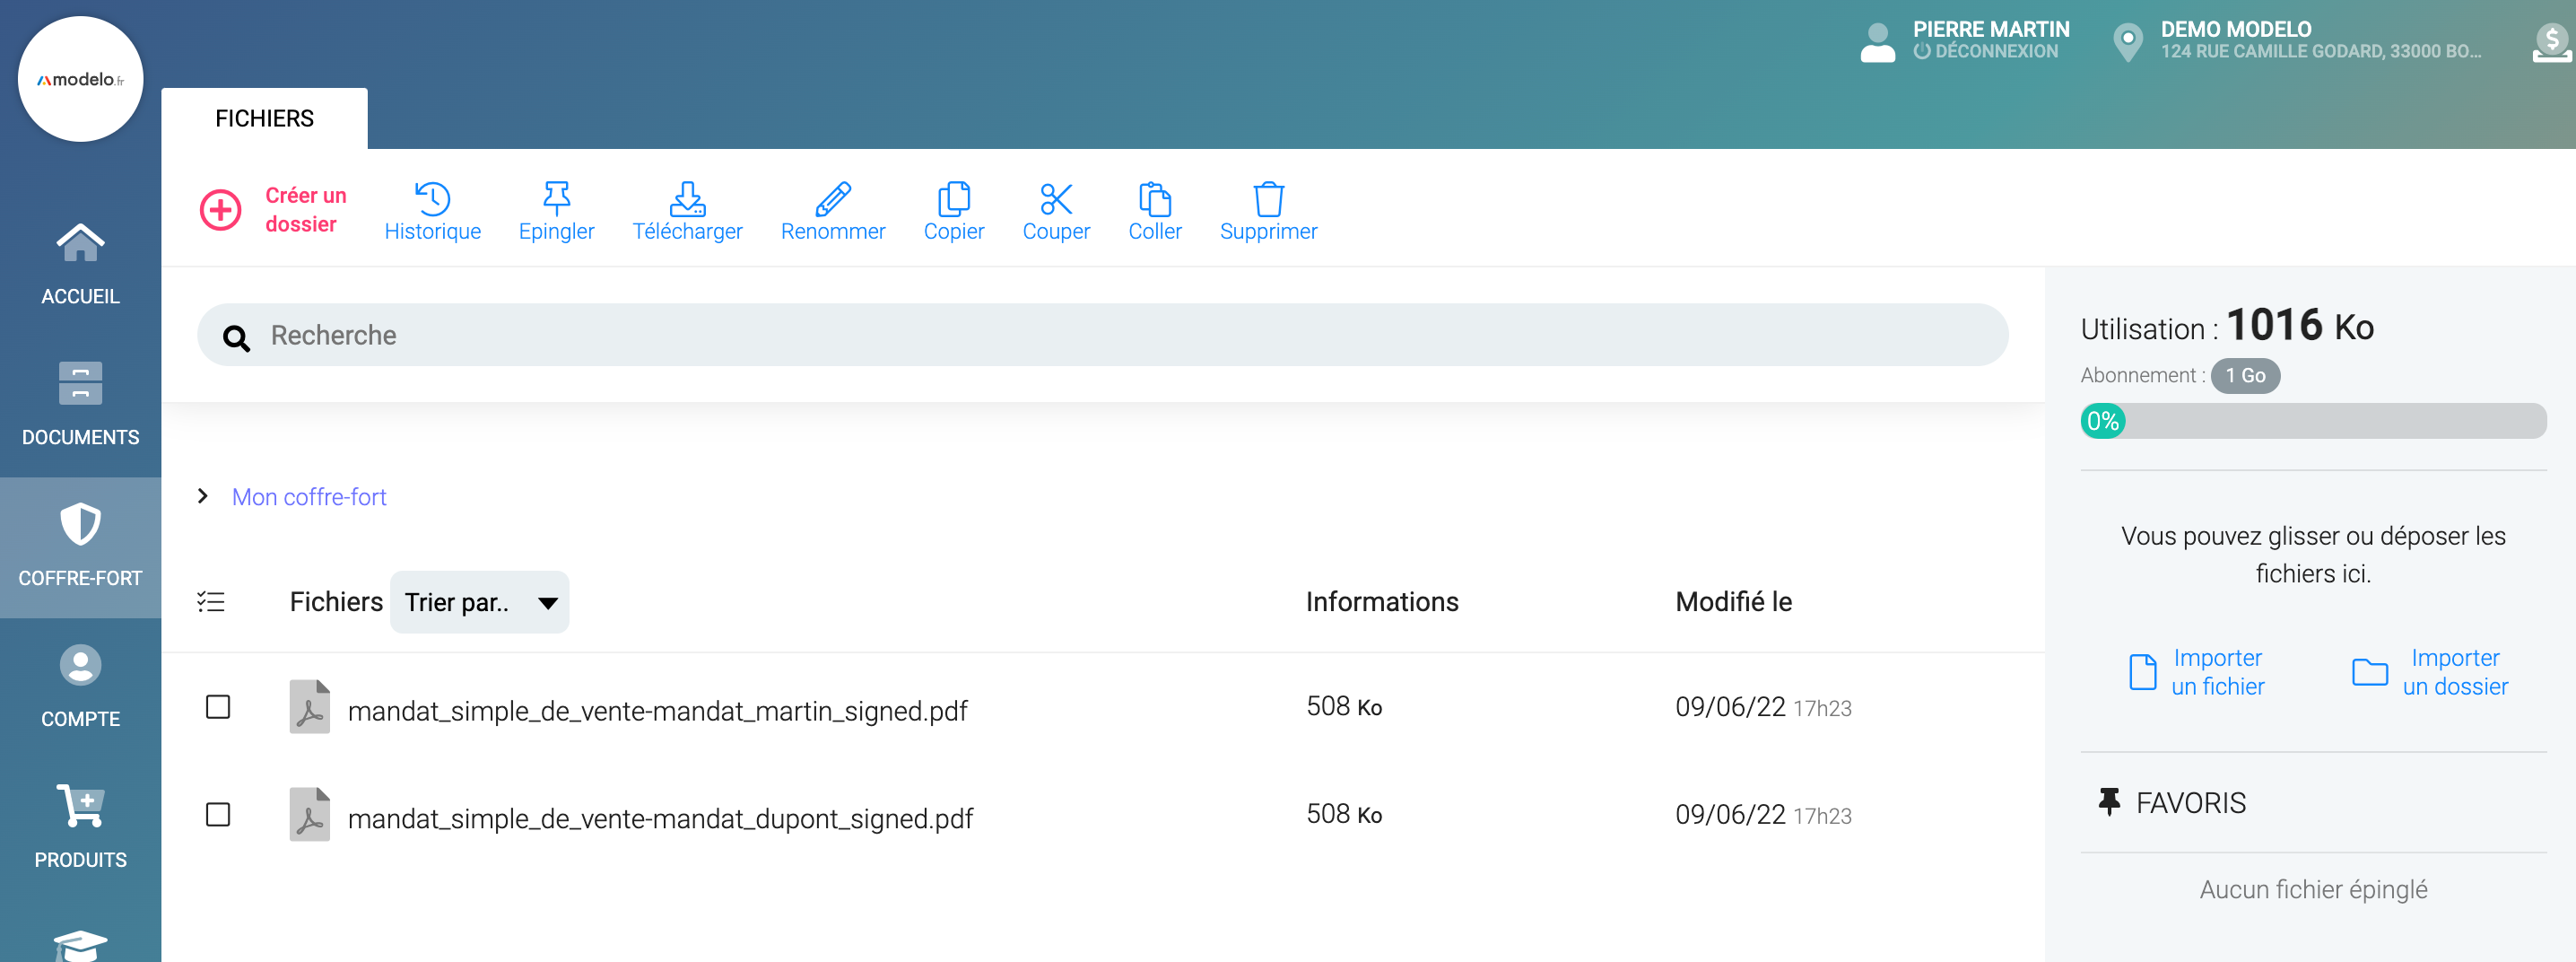
Task: Check the mandat_dupont_signed.pdf checkbox
Action: pos(218,815)
